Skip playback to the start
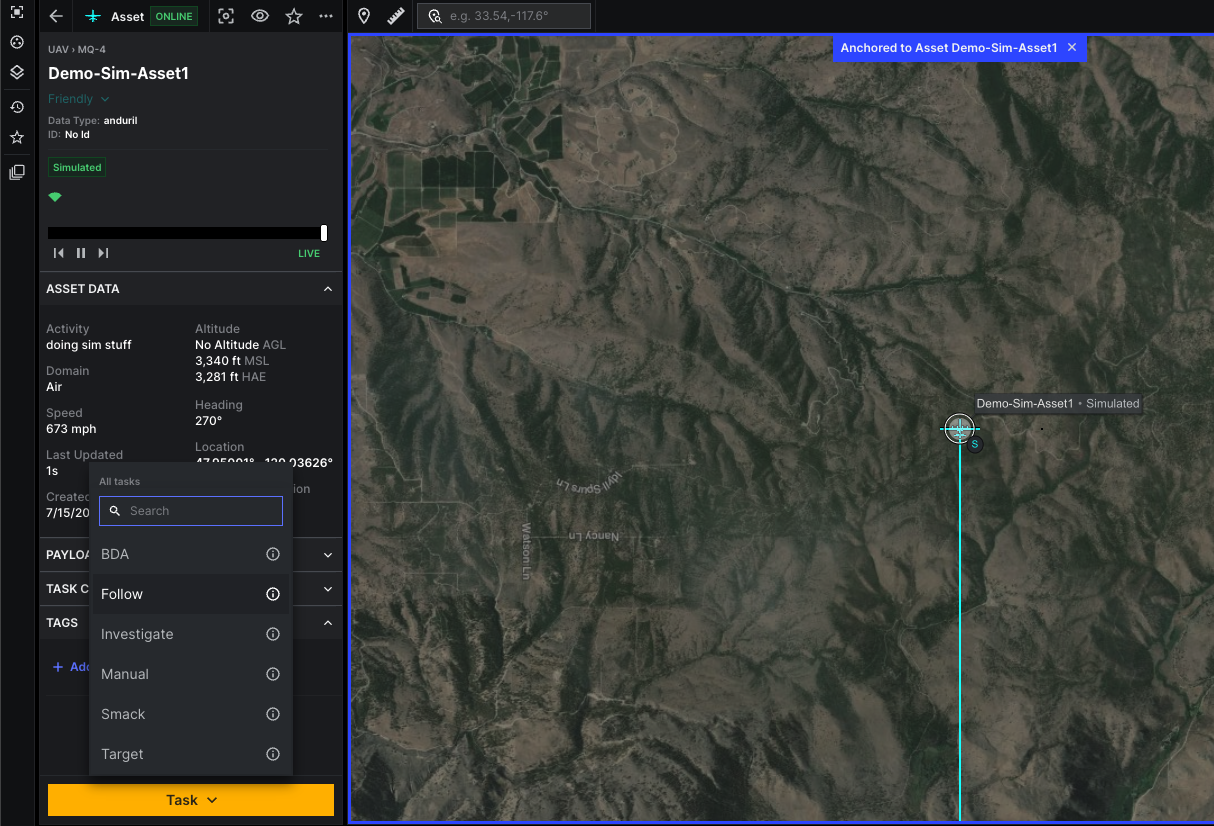 point(59,253)
